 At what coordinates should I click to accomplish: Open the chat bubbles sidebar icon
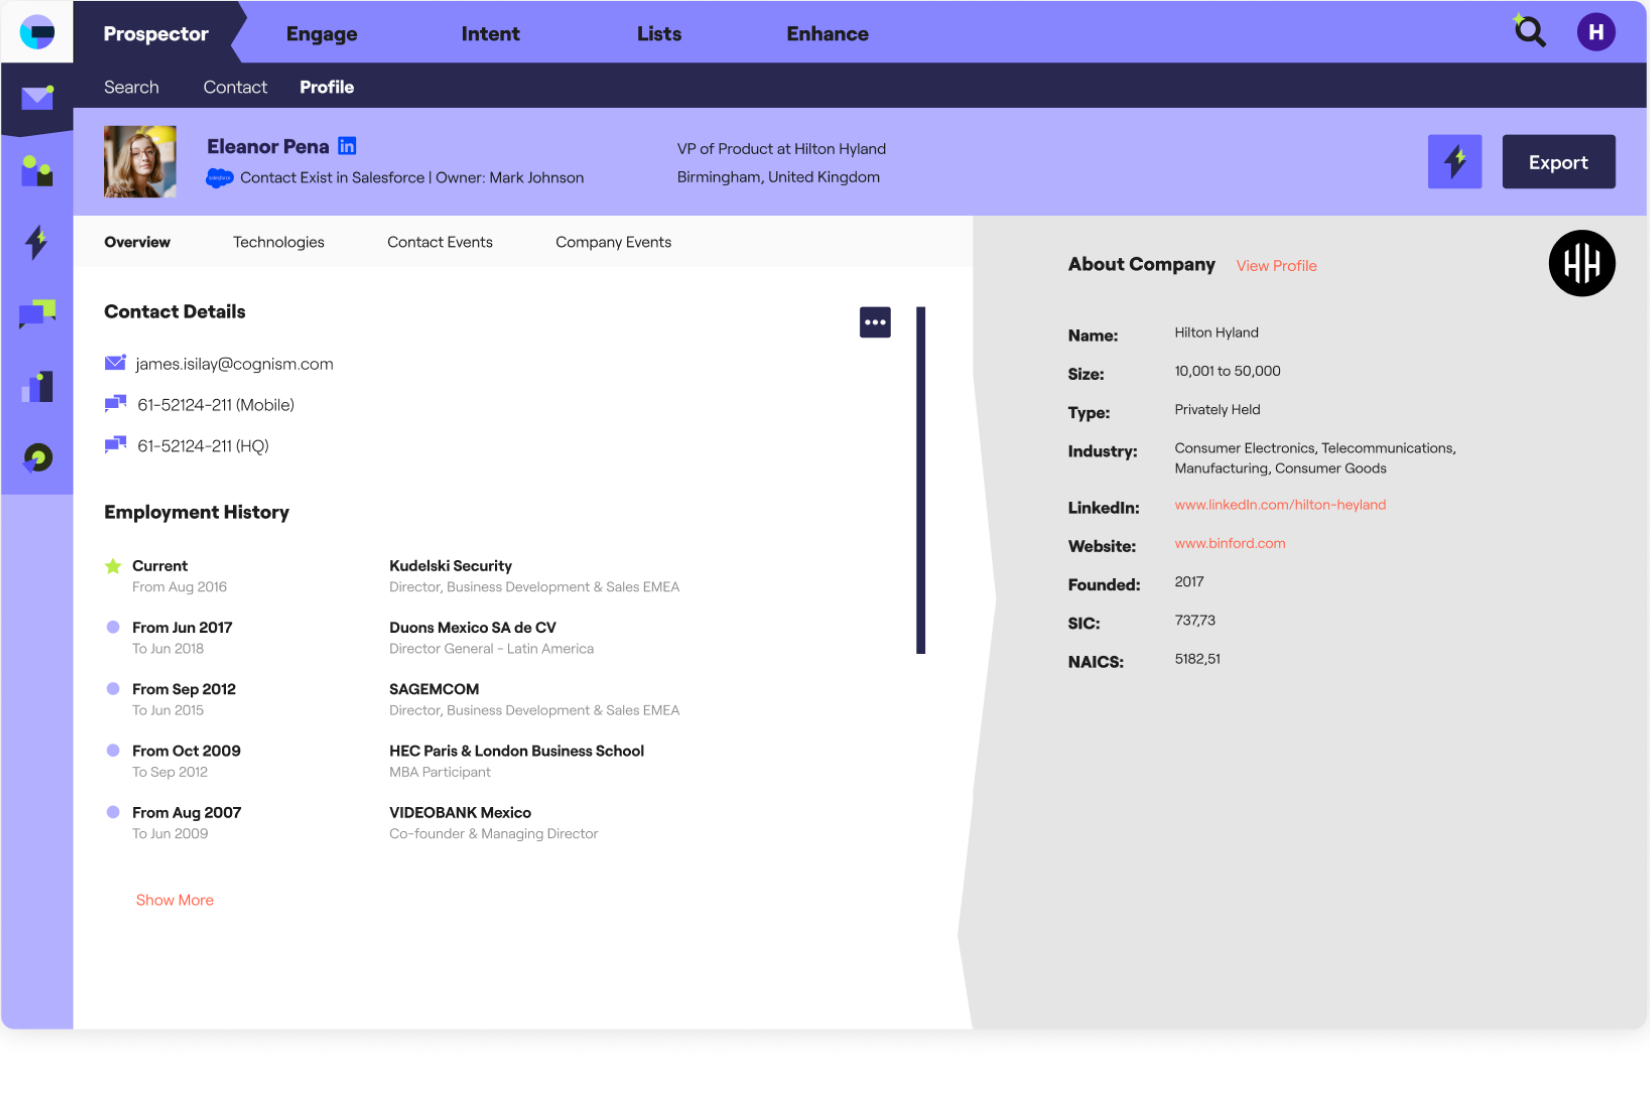click(x=37, y=314)
